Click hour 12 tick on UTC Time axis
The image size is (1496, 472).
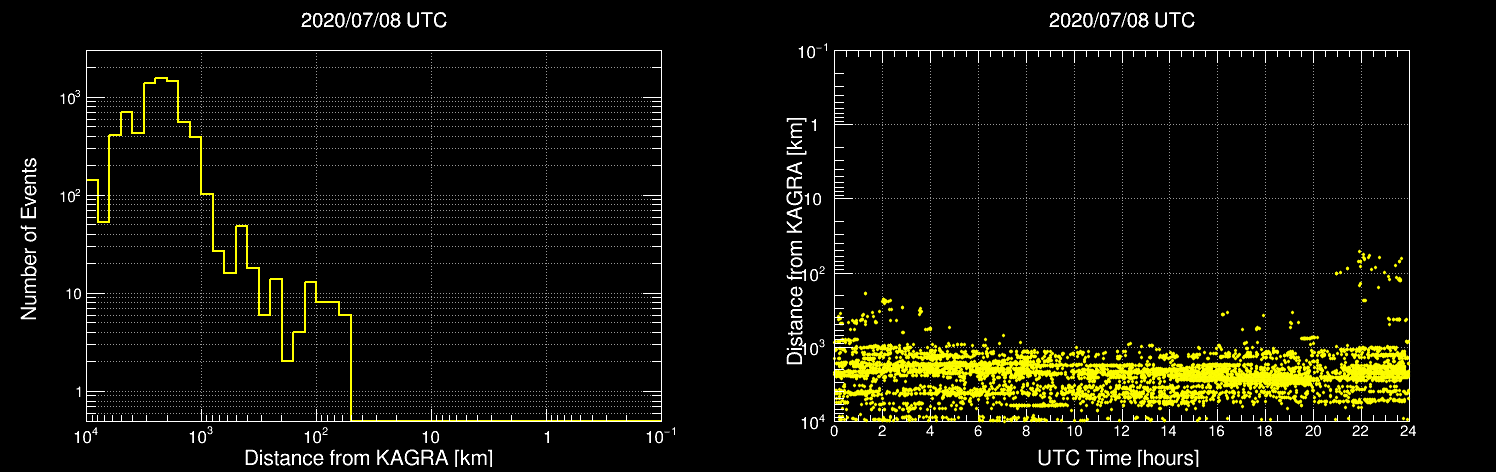[1121, 432]
